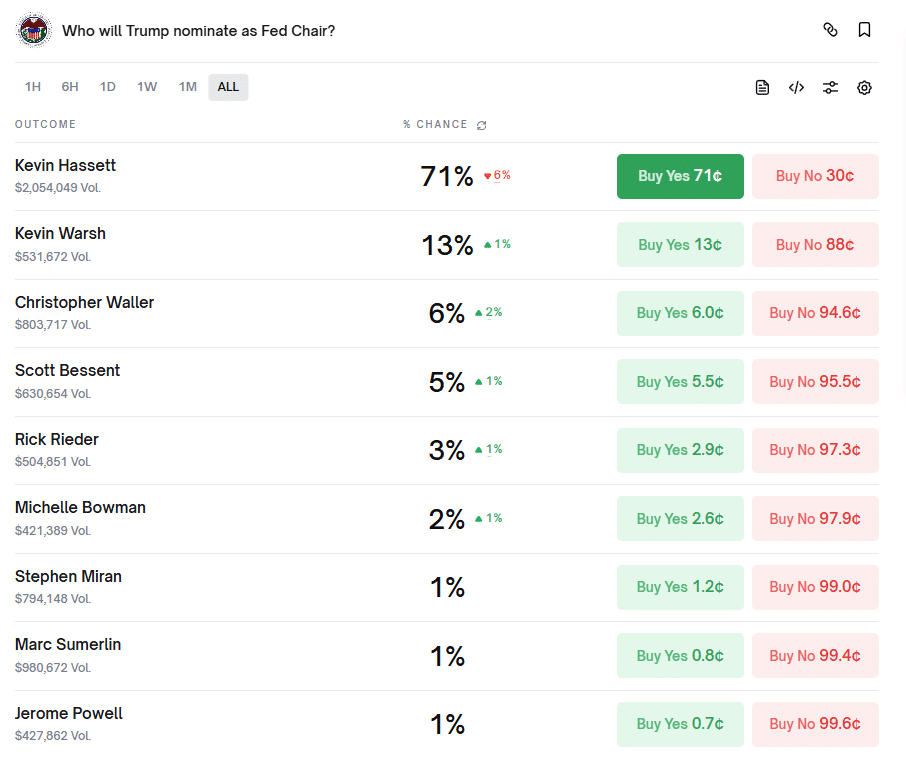906x757 pixels.
Task: Expand the Kevin Hassett outcome row
Action: [x=65, y=165]
